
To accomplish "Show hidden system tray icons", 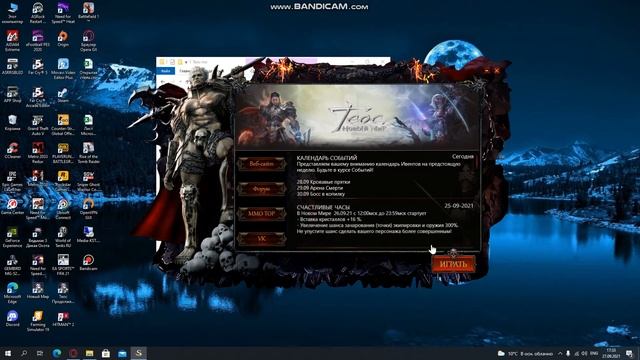I will [x=560, y=353].
